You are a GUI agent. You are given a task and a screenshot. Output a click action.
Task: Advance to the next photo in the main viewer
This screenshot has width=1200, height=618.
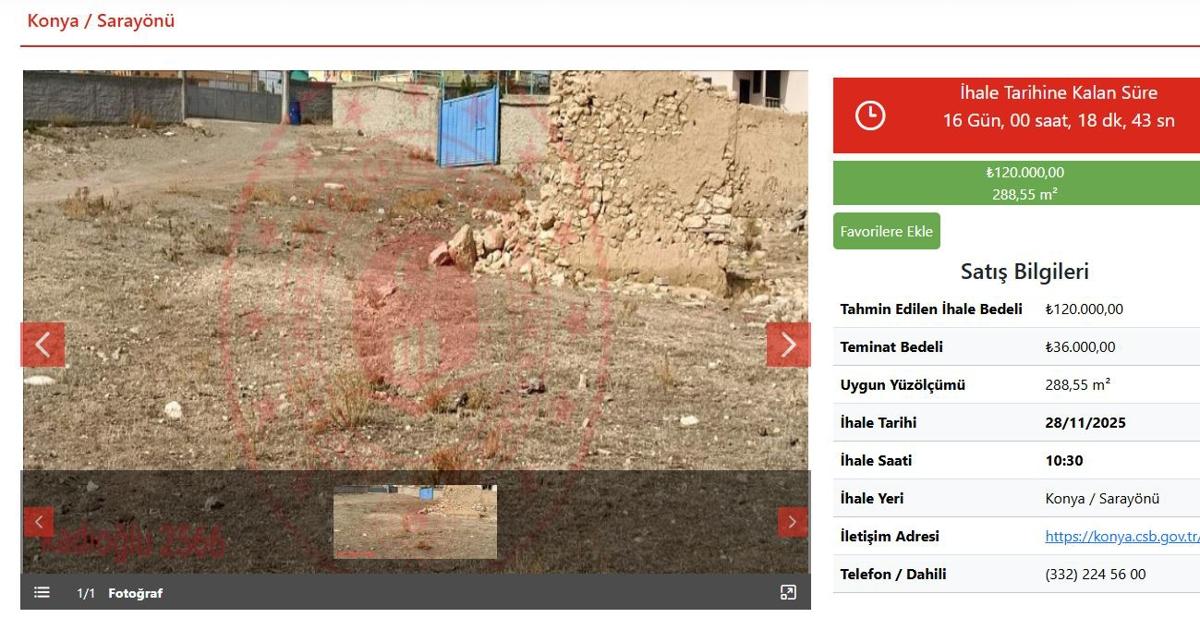(x=788, y=345)
